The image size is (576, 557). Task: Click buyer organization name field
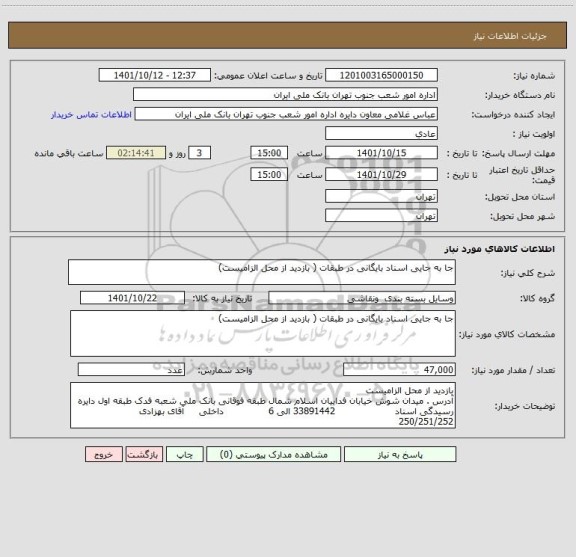(x=285, y=94)
